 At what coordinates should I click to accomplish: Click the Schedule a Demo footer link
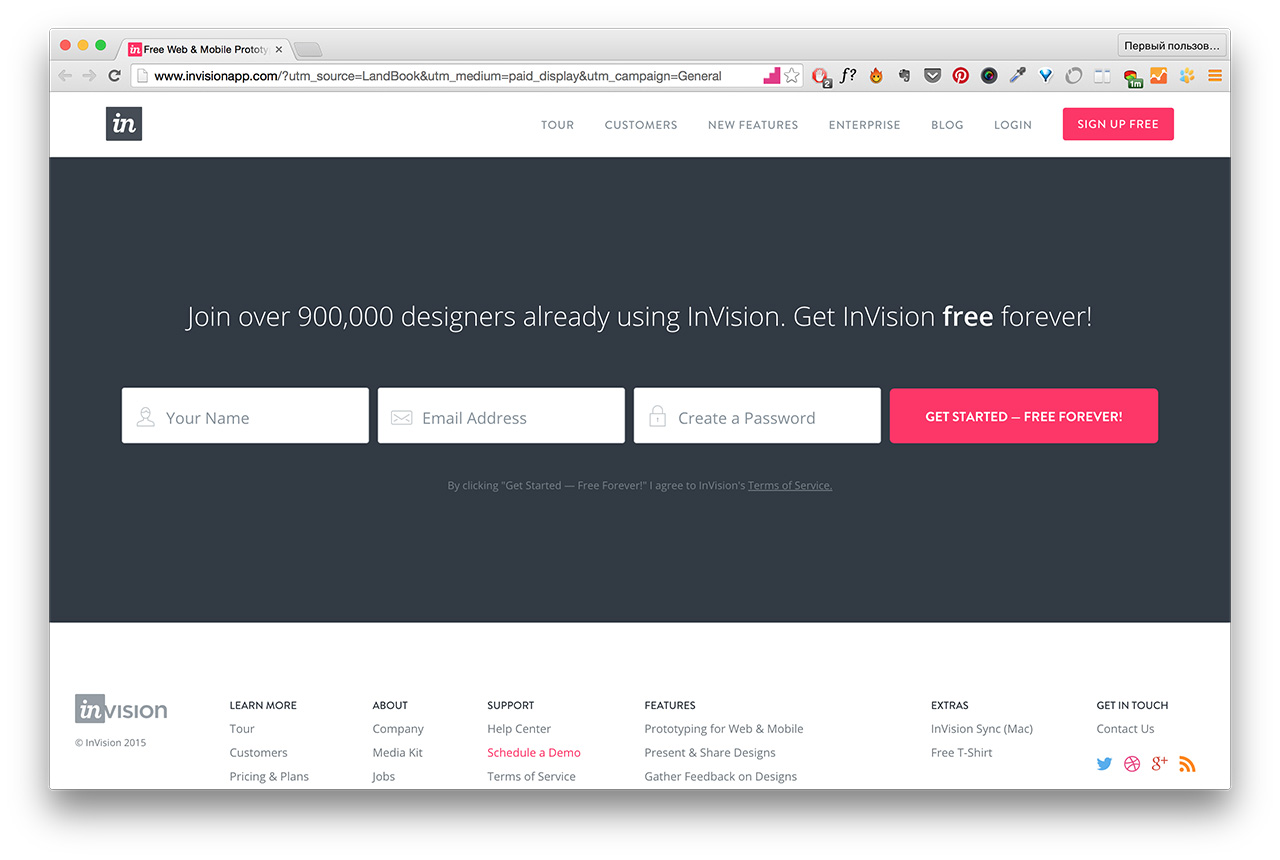click(533, 753)
